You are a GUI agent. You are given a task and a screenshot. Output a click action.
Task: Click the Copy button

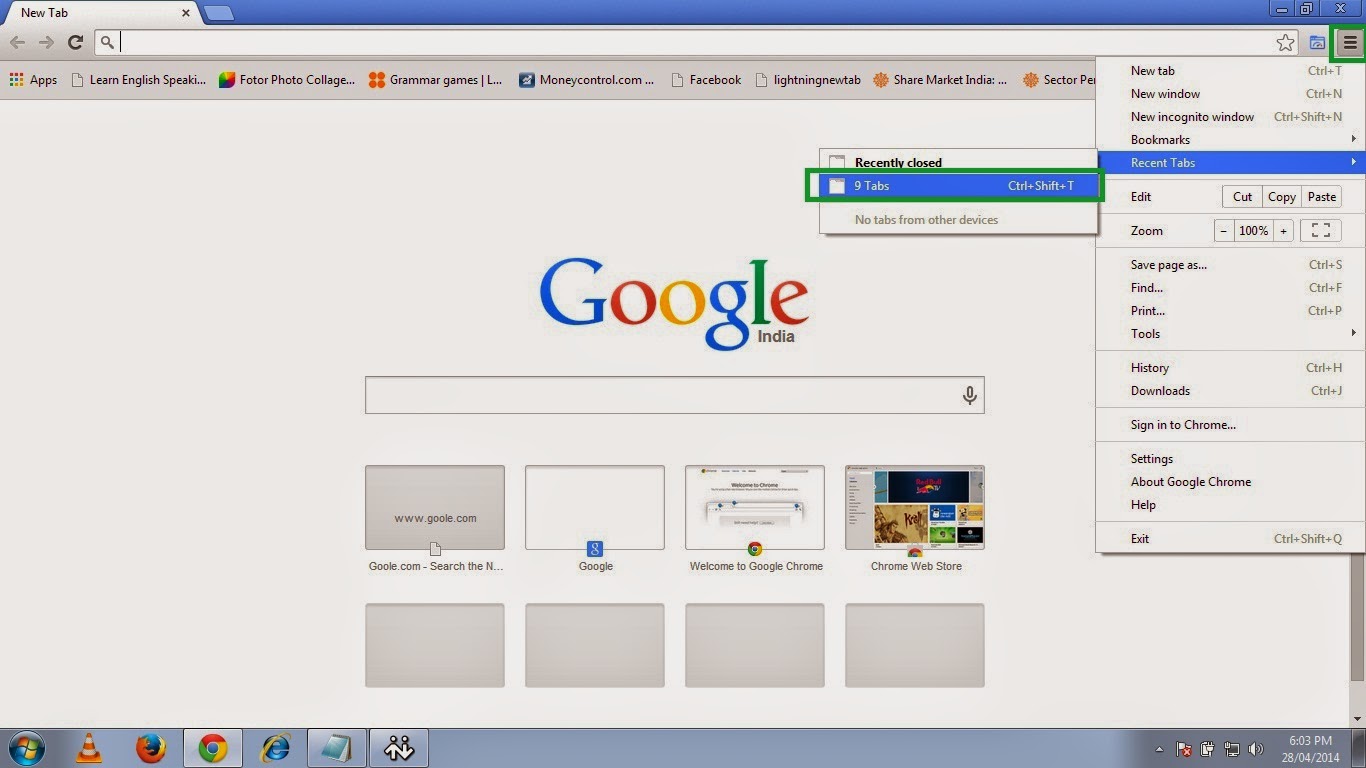pos(1281,197)
